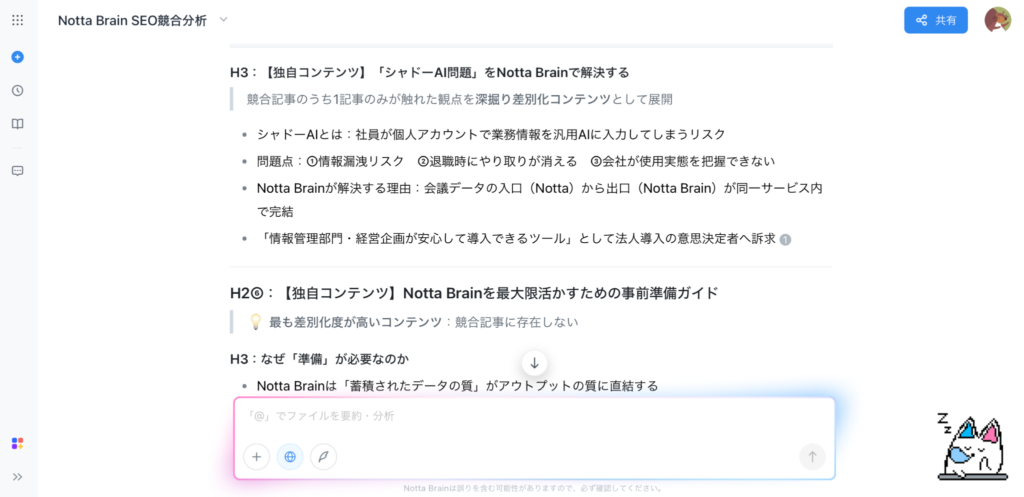
Task: Toggle the leaf mode button in input box
Action: pyautogui.click(x=323, y=457)
